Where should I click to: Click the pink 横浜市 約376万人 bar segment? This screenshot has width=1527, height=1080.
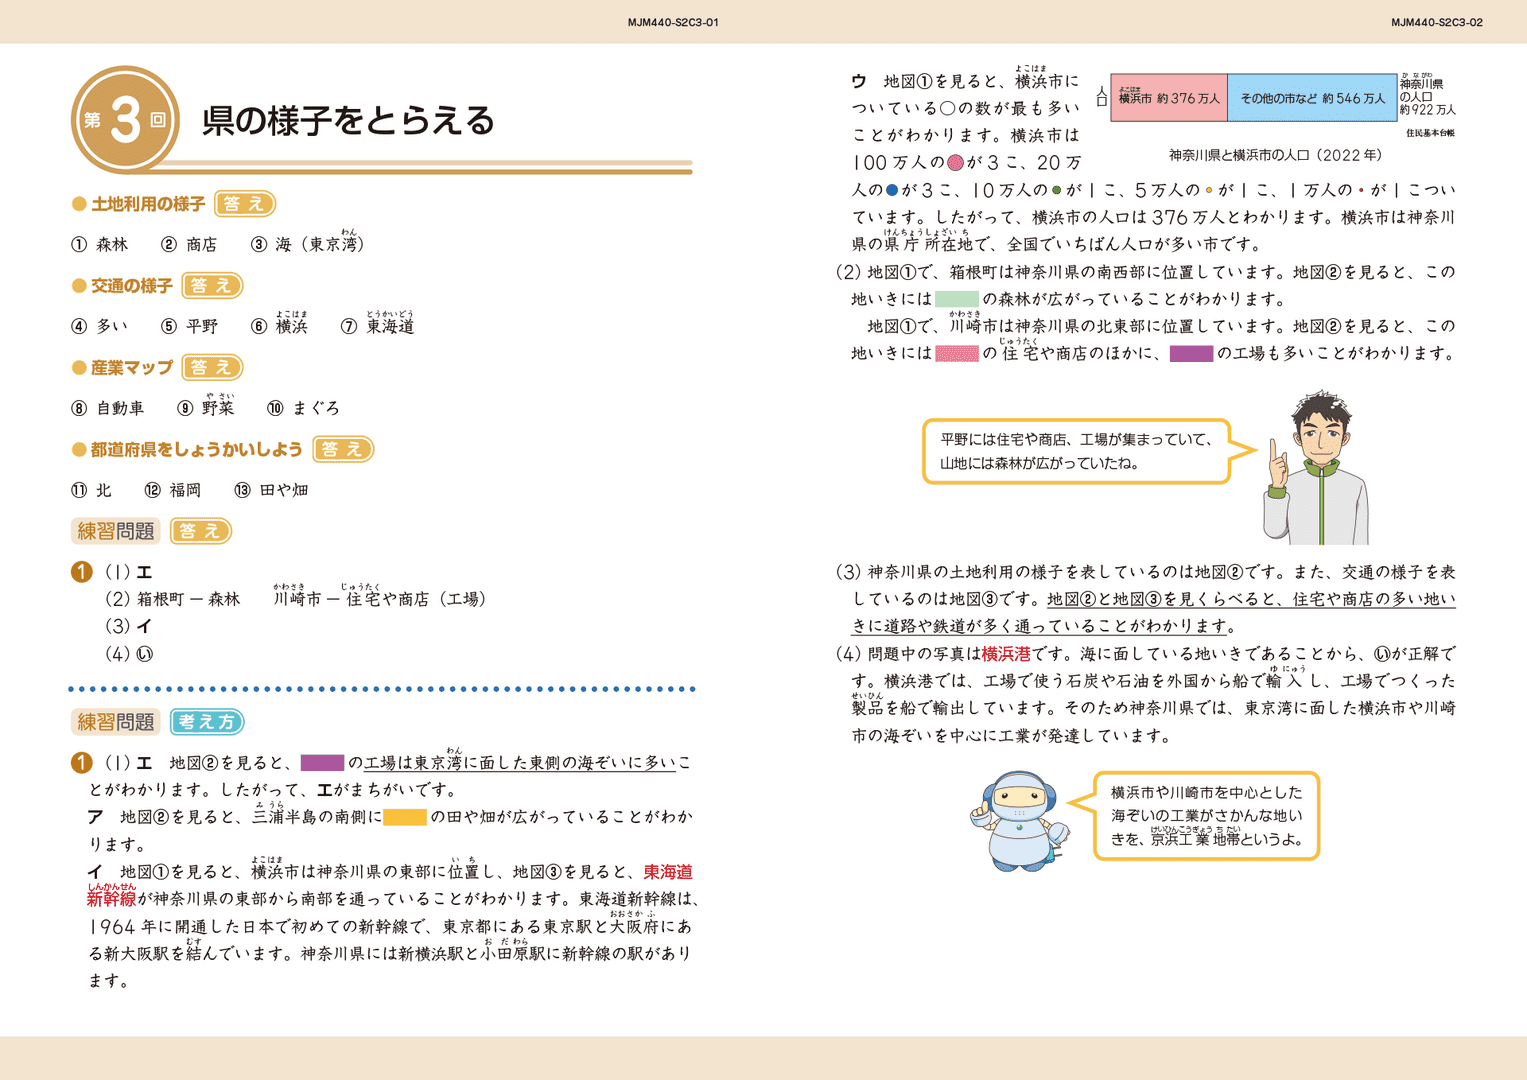pyautogui.click(x=1169, y=98)
